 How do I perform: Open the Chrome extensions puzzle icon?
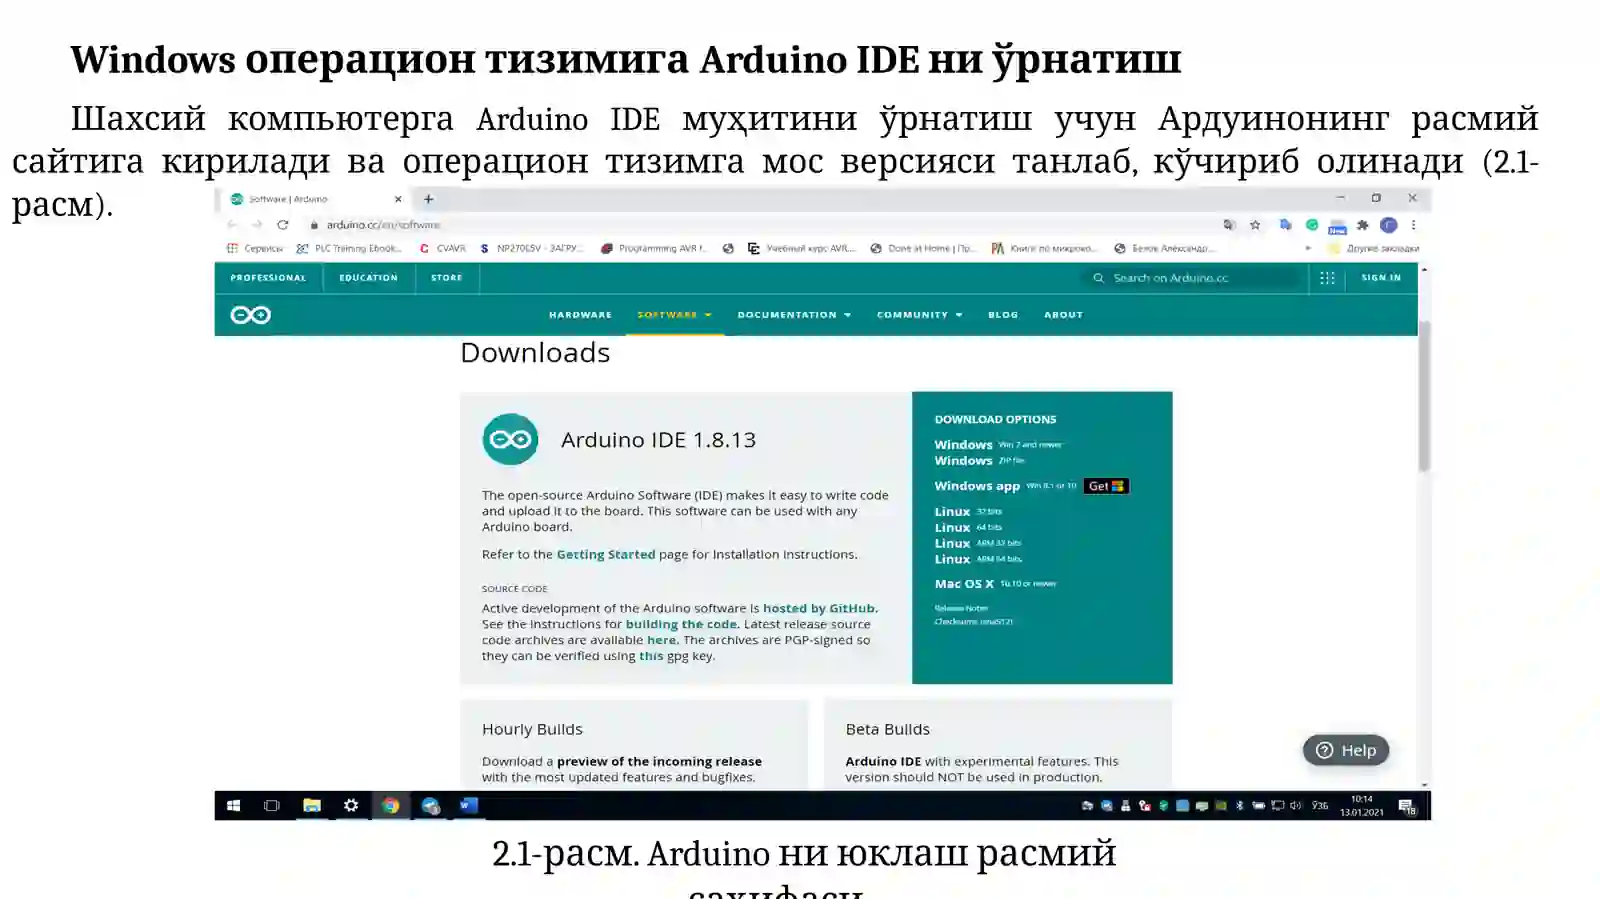coord(1362,225)
